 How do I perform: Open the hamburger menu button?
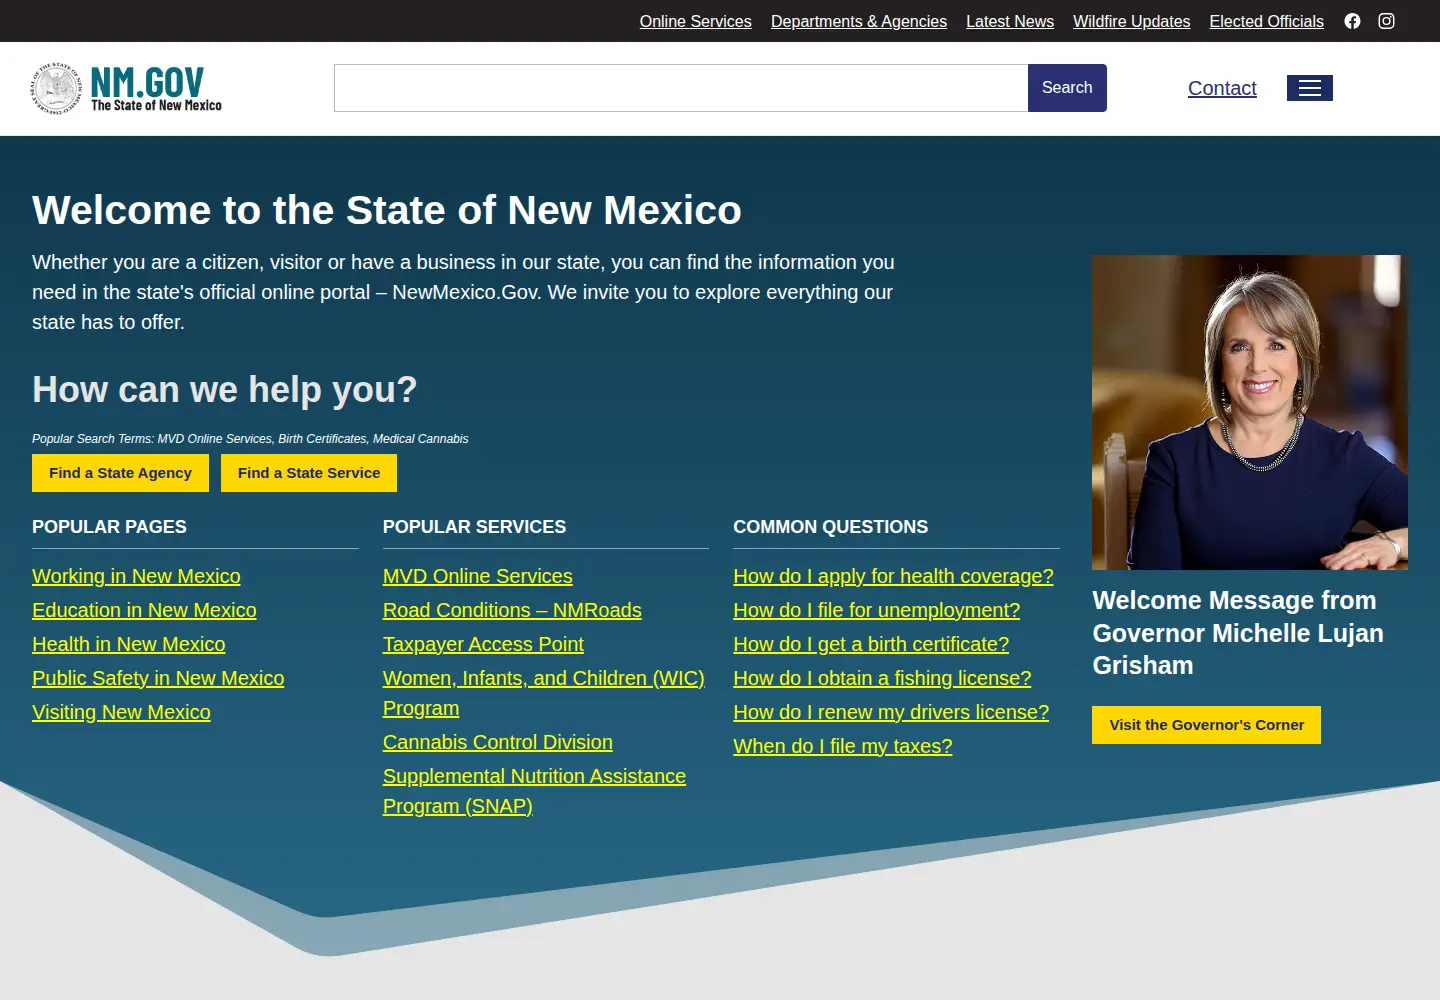coord(1310,88)
